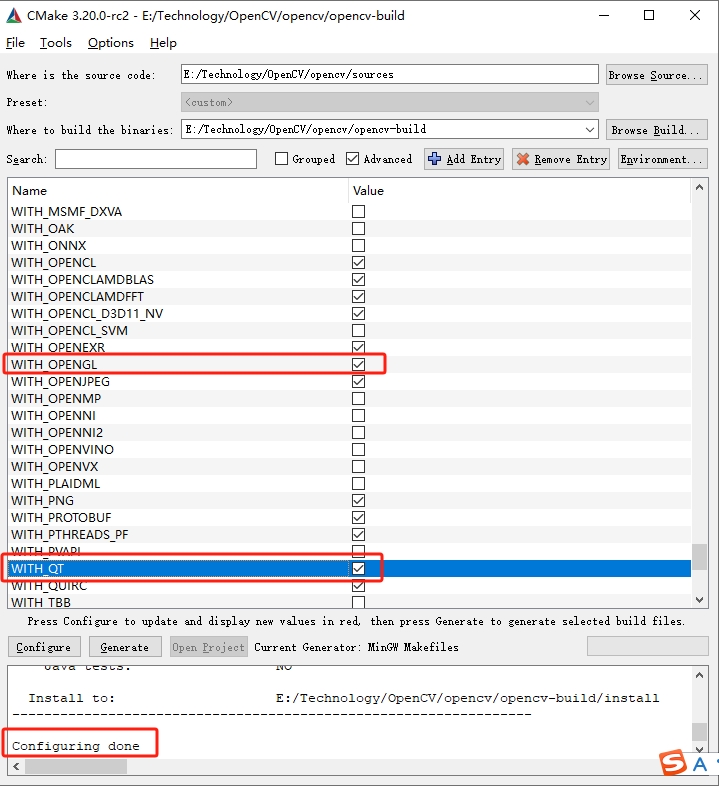
Task: Uncheck the WITH_OPENCLAMDFFT checkbox
Action: pos(358,296)
